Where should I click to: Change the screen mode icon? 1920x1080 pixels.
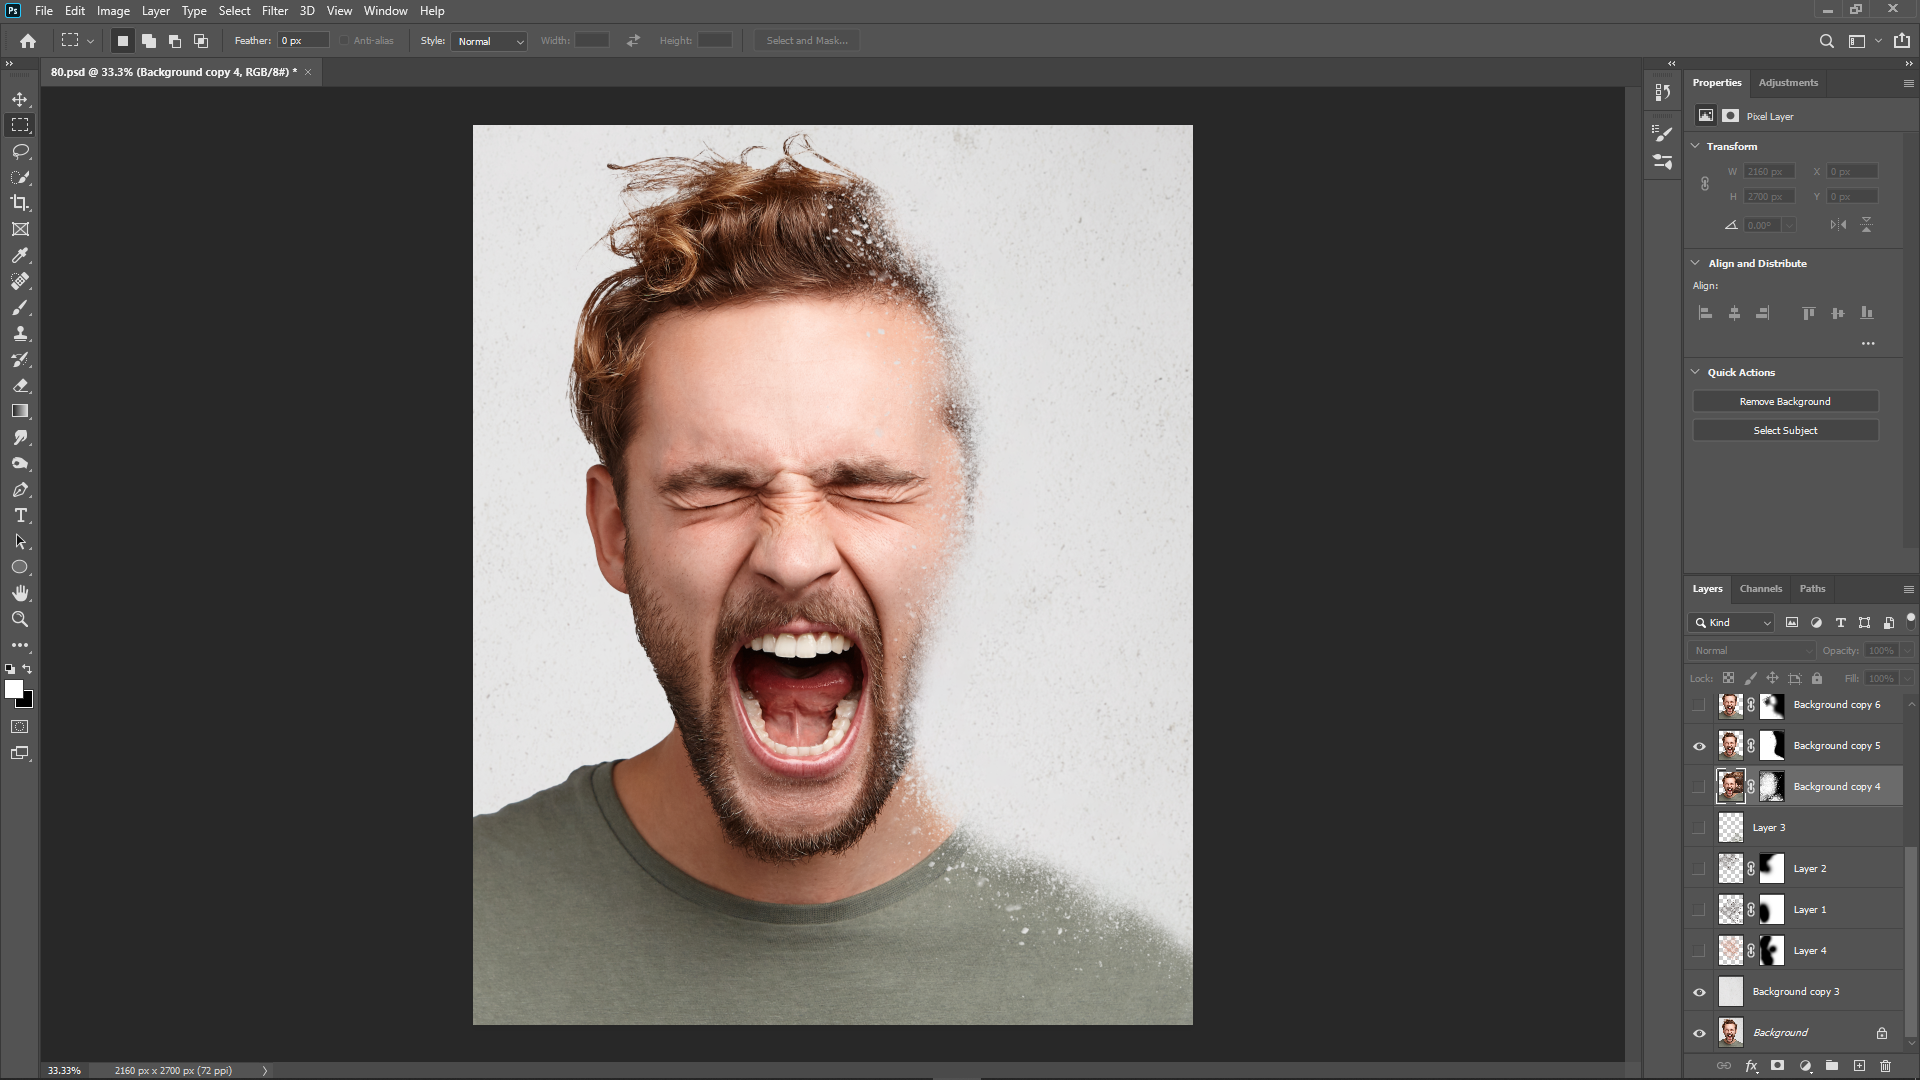coord(20,753)
